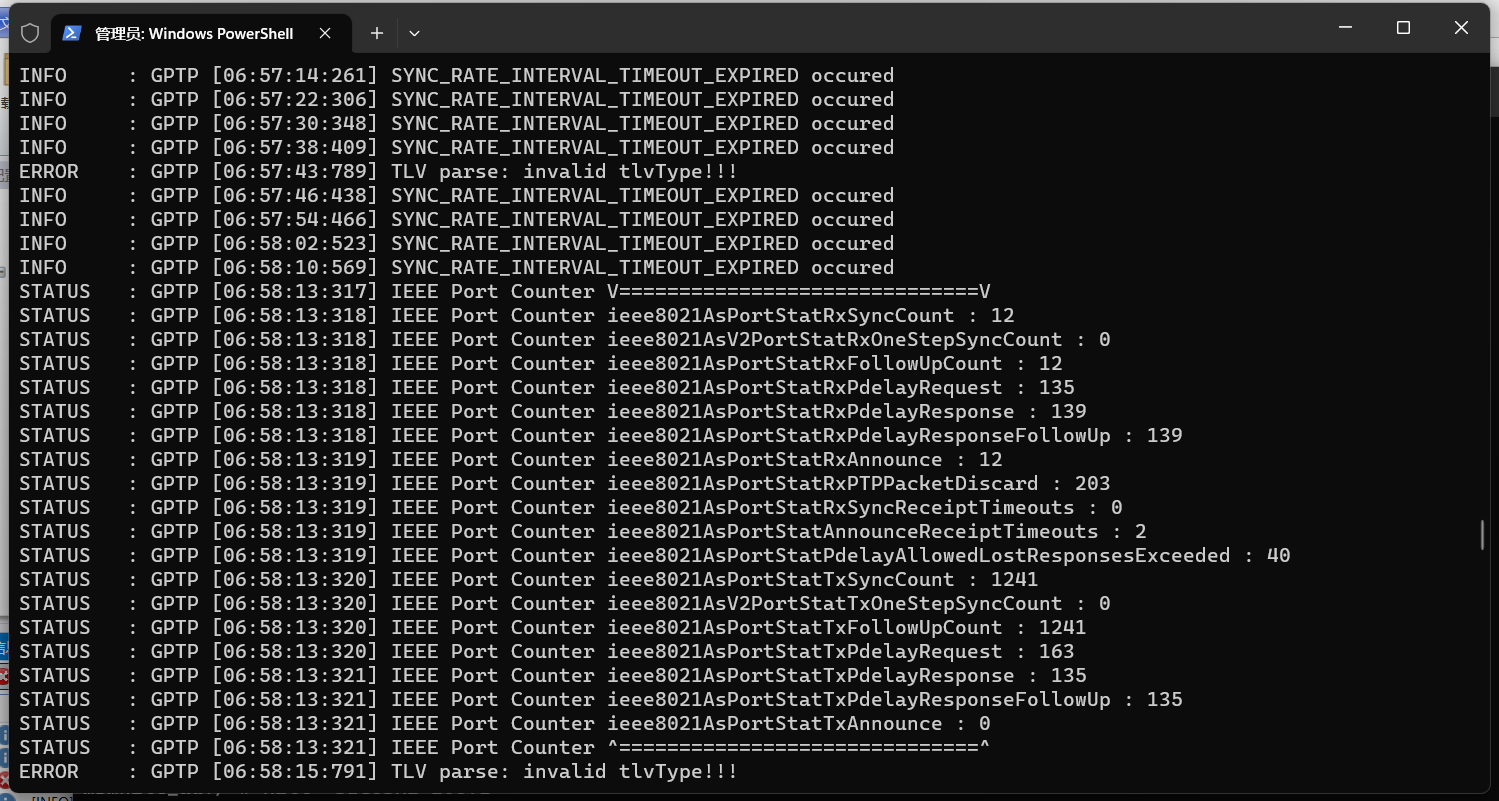
Task: Expand the new tab profile dropdown chevron
Action: click(x=414, y=33)
